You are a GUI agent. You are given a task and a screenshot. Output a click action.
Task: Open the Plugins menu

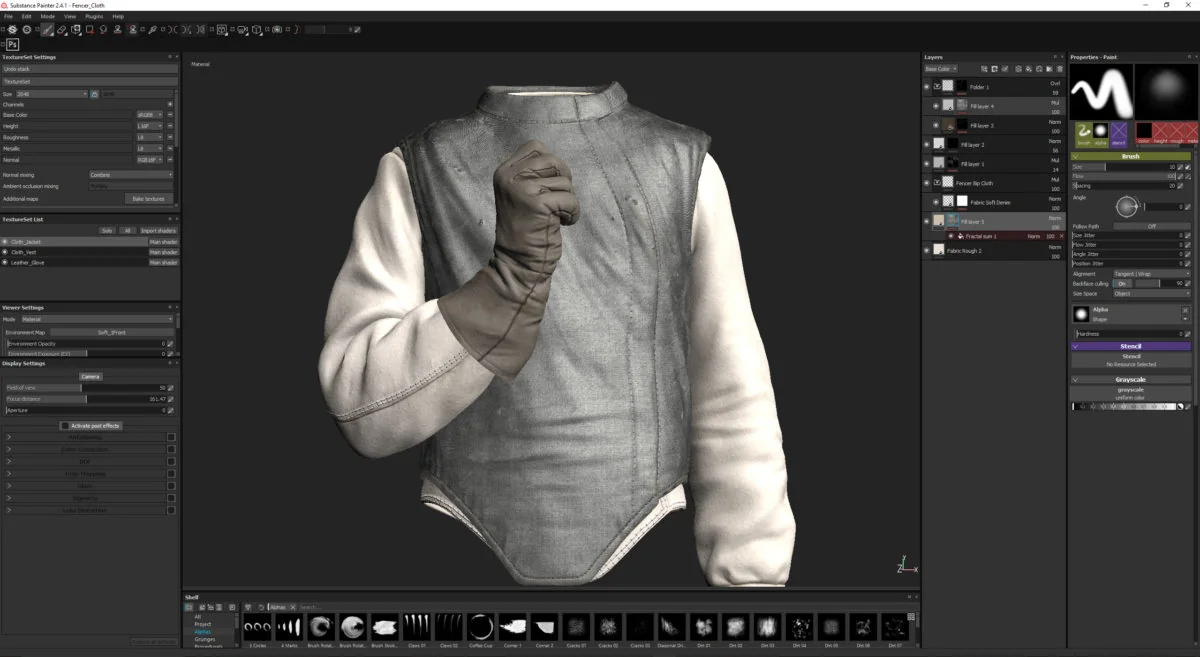pos(96,15)
